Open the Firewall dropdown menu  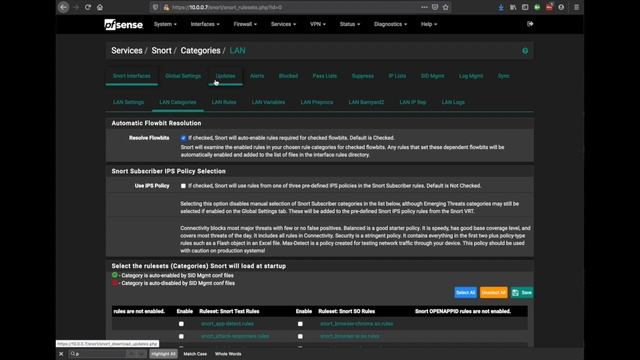coord(245,24)
